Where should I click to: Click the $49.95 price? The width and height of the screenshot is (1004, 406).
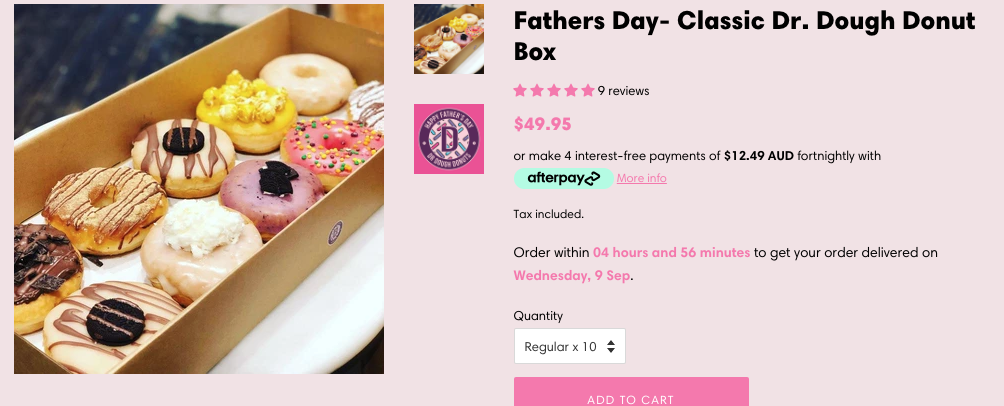542,125
